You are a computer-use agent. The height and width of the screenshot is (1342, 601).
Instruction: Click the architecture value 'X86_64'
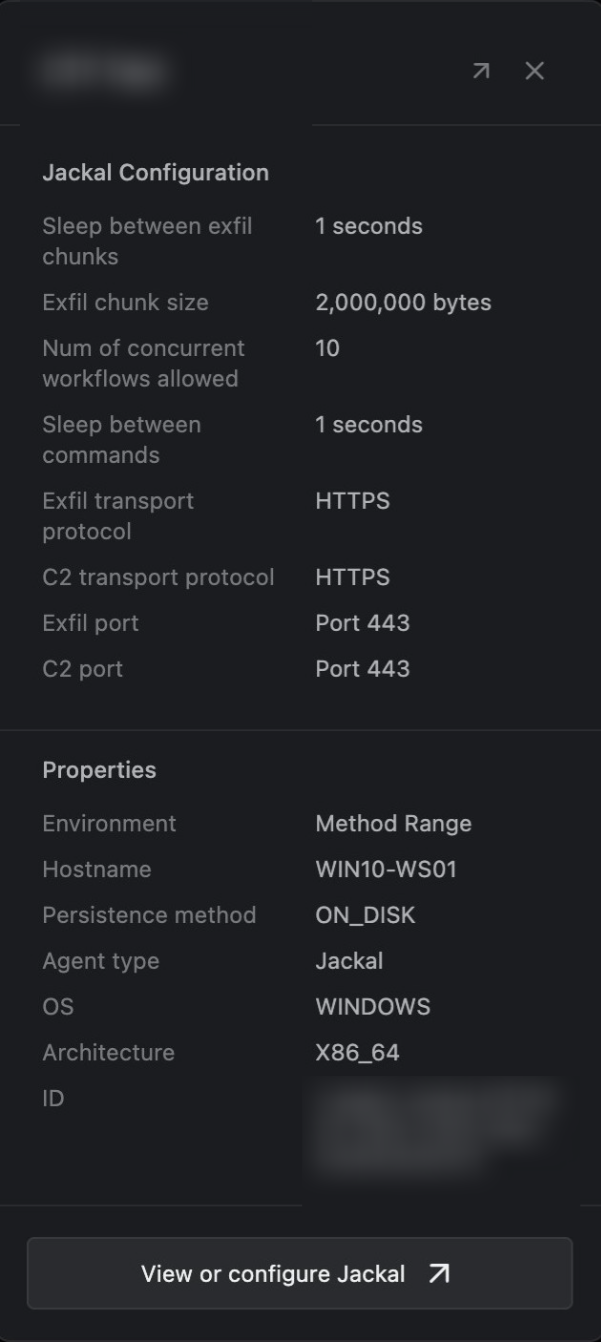pyautogui.click(x=357, y=1053)
